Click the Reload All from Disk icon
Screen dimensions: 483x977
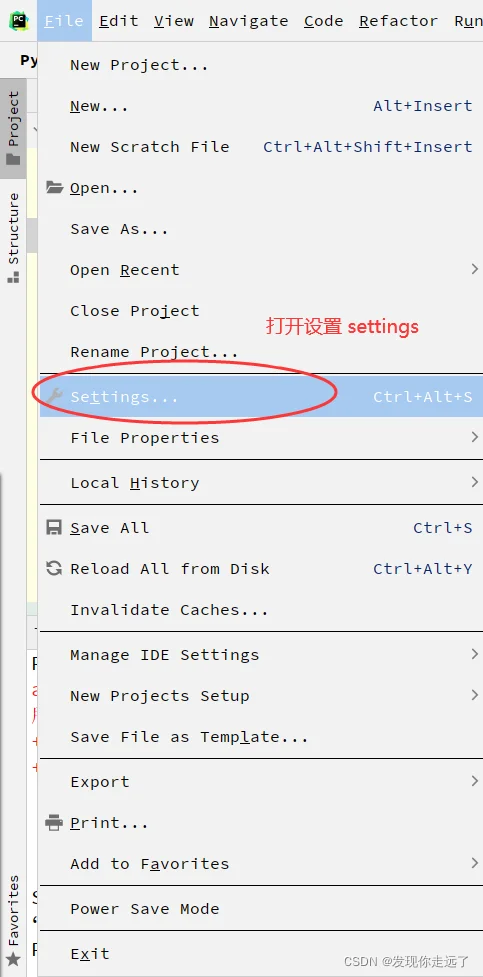click(54, 568)
